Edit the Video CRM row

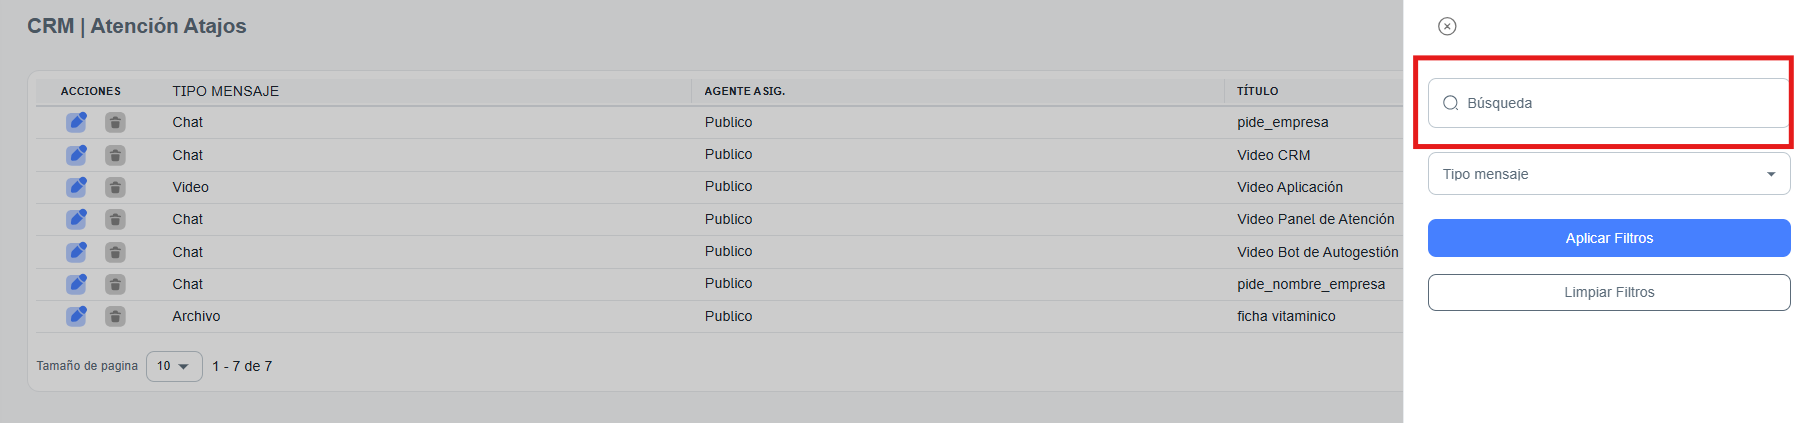tap(76, 155)
